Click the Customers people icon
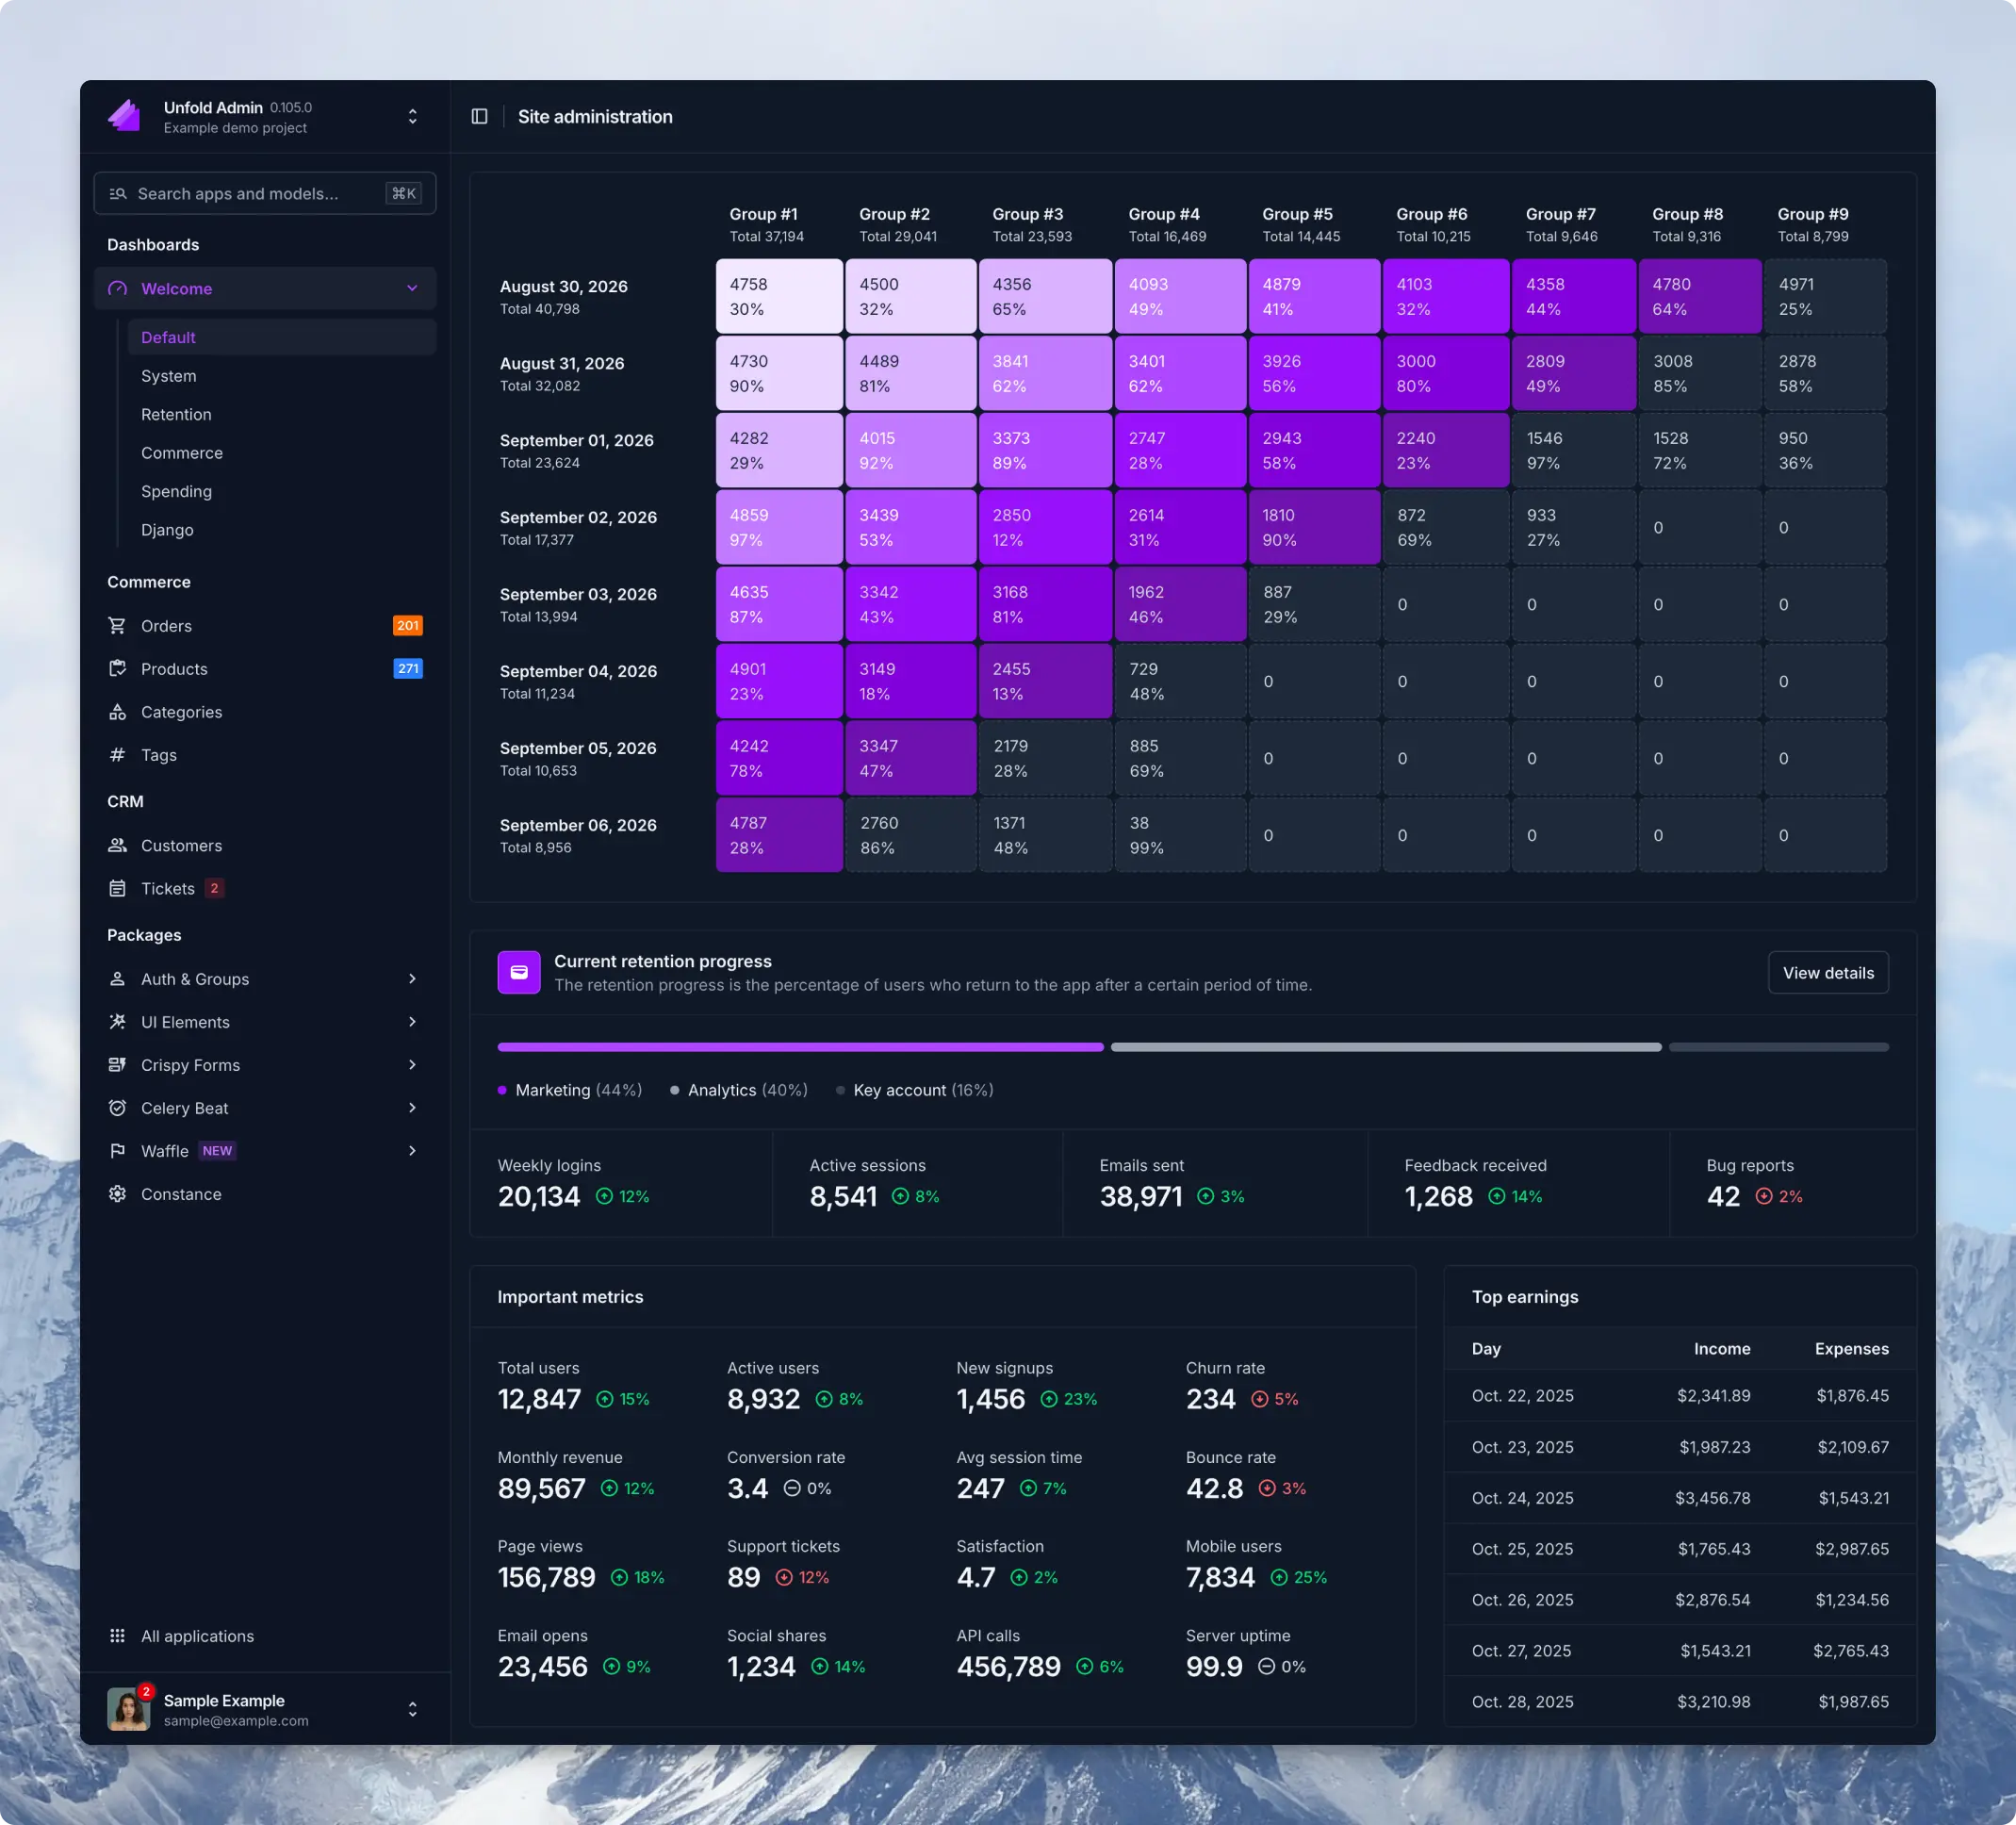 [117, 846]
